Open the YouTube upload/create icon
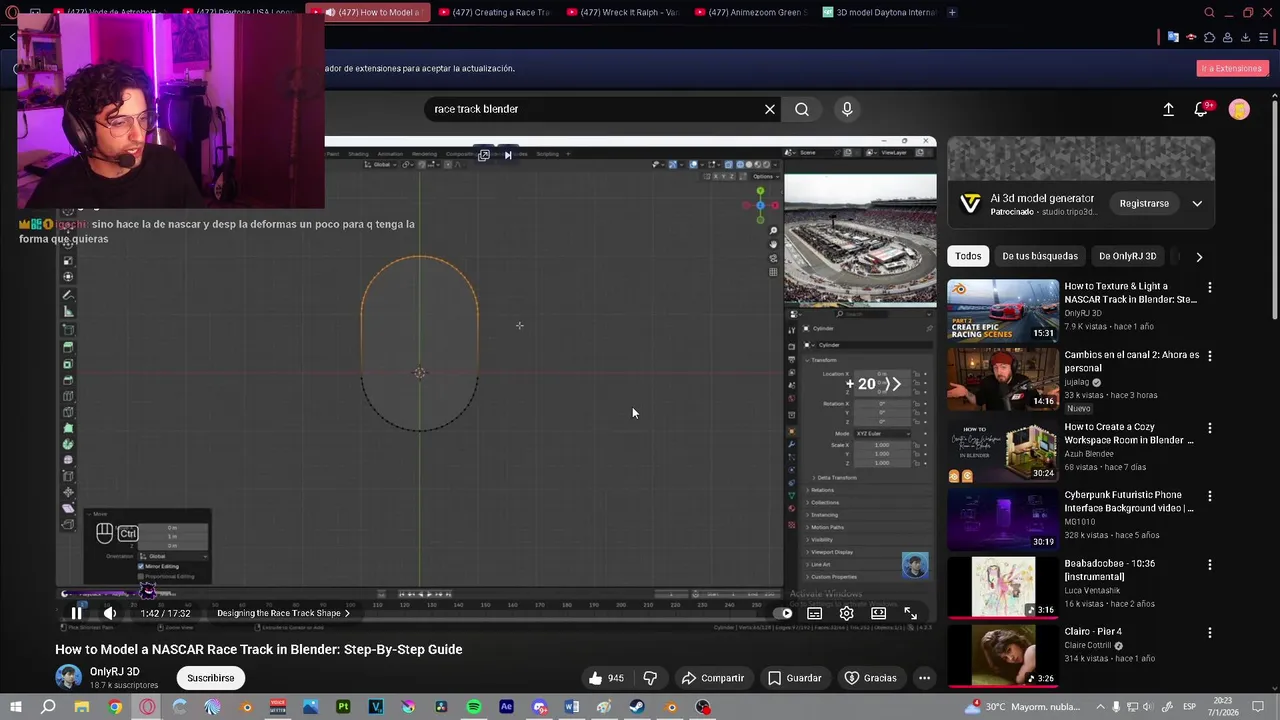Image resolution: width=1280 pixels, height=720 pixels. coord(1168,110)
